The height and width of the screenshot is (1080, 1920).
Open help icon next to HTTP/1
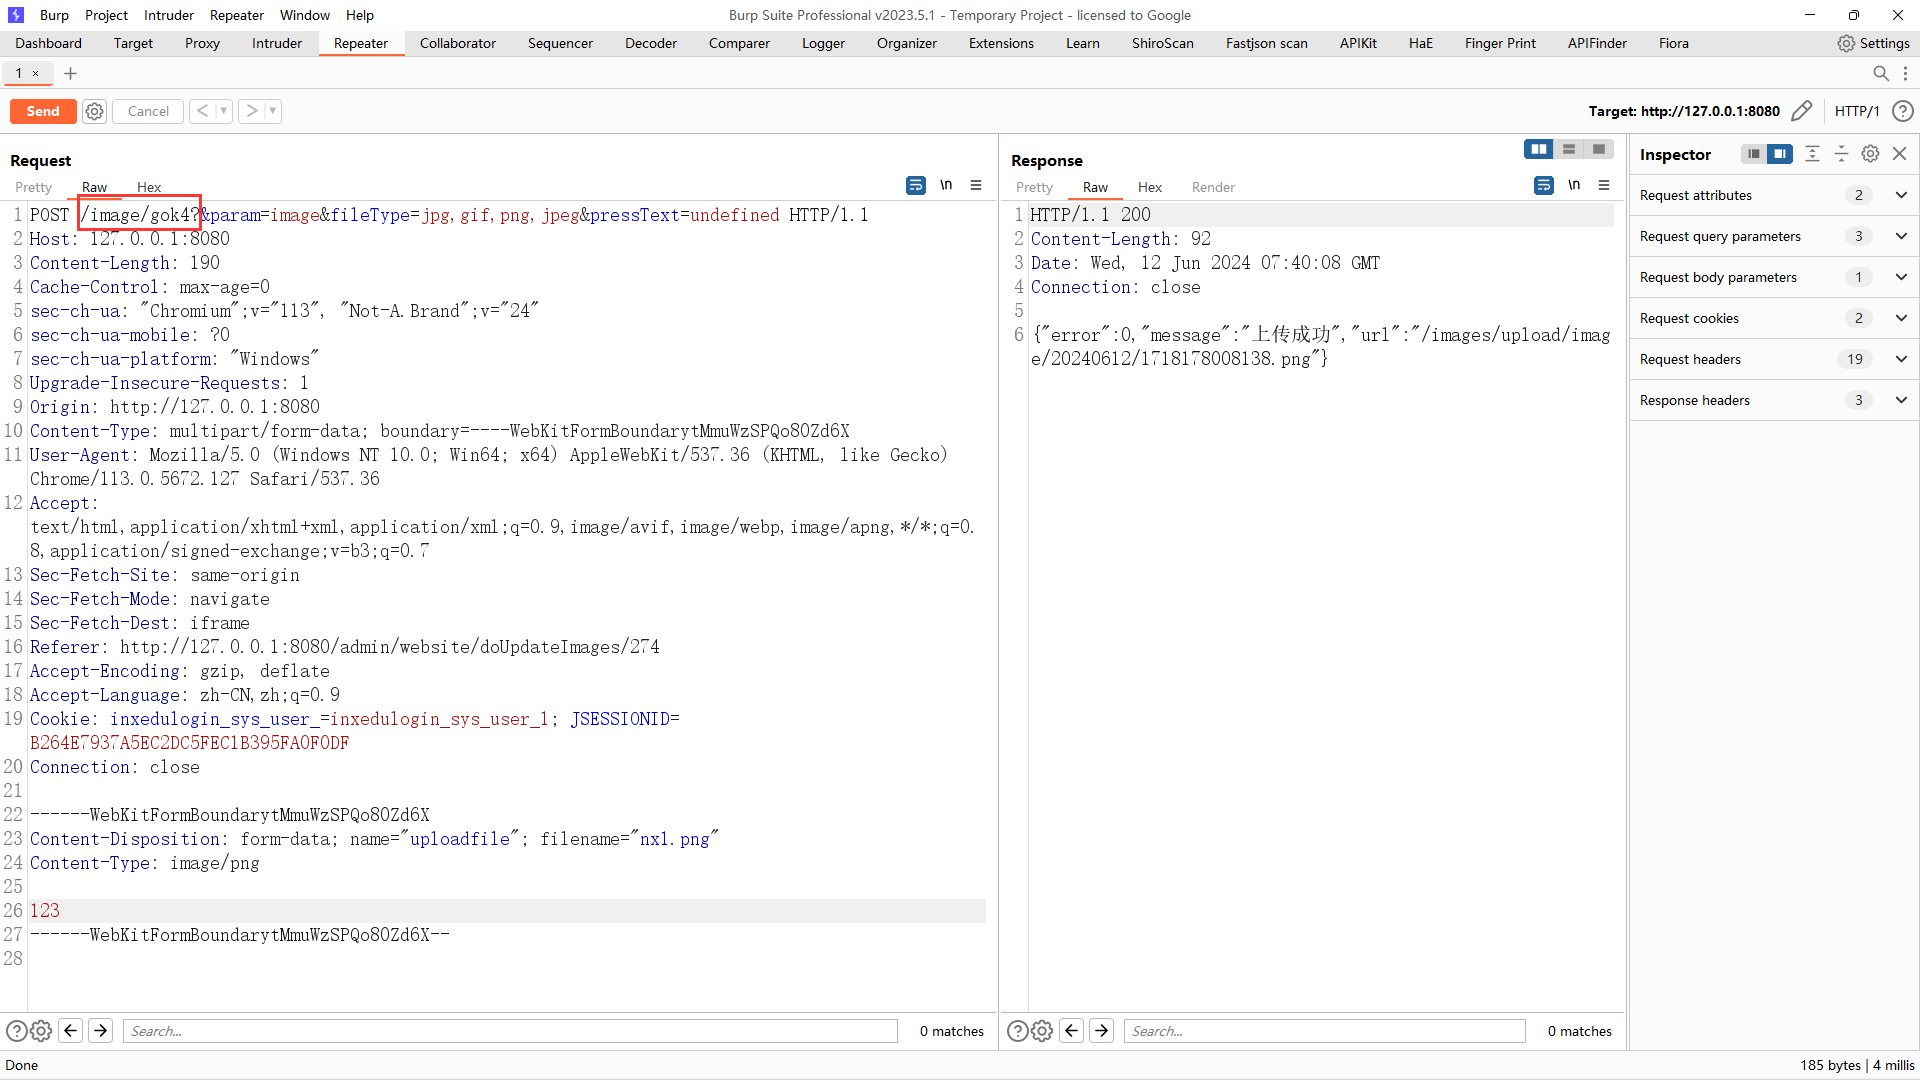(1903, 111)
